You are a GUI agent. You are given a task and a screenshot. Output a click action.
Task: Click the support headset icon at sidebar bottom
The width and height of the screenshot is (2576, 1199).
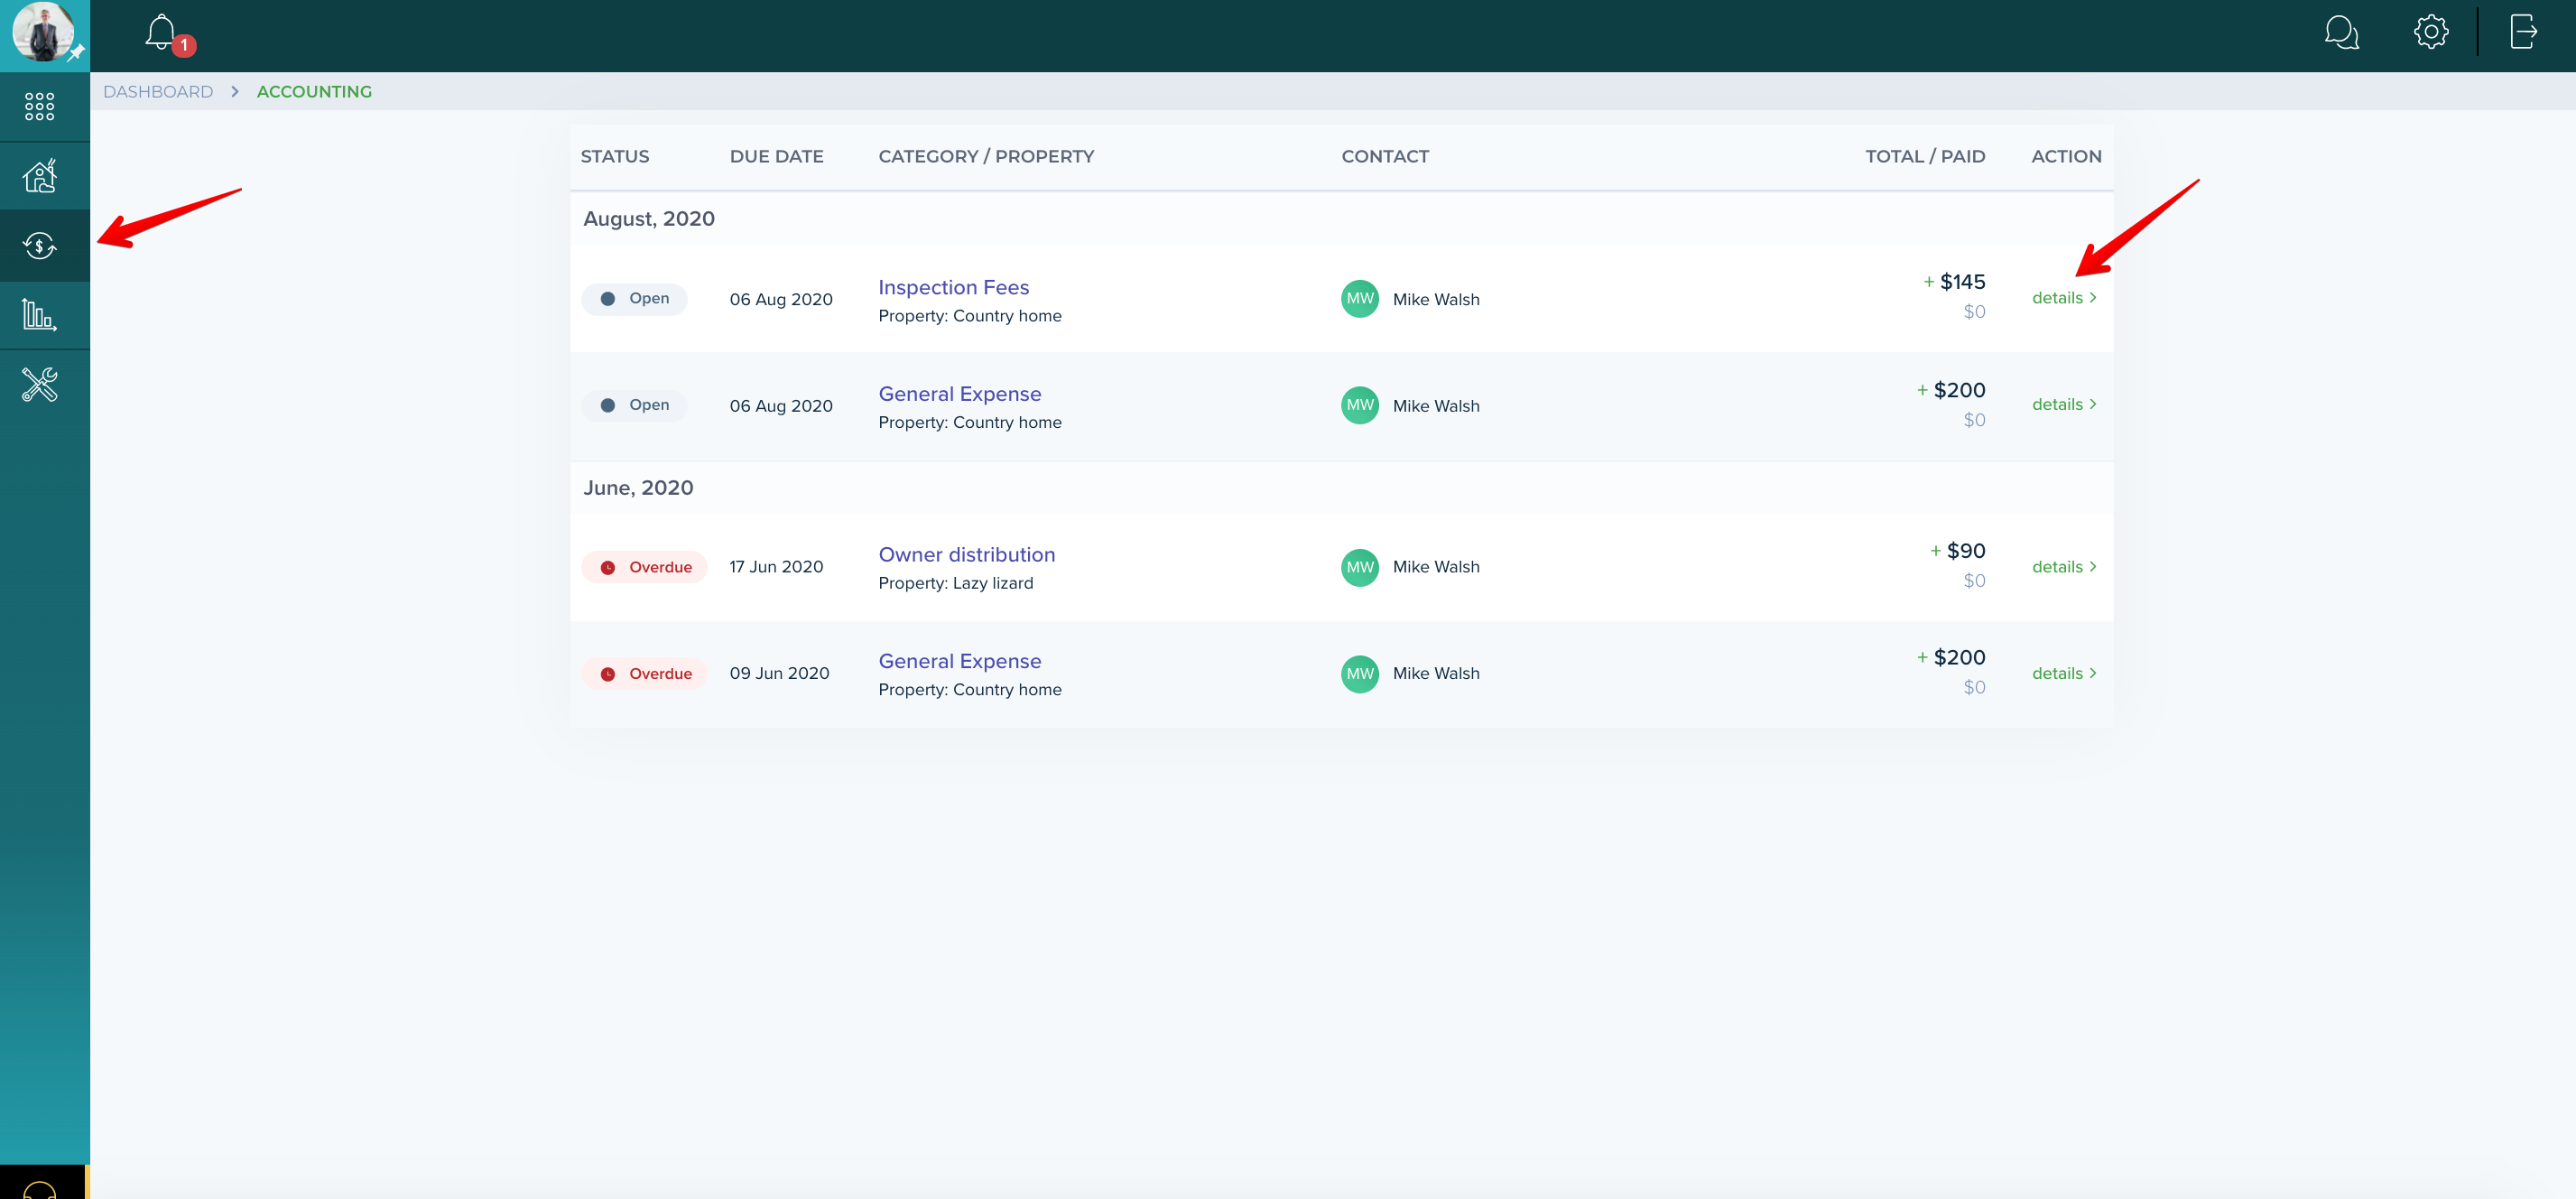tap(40, 1189)
